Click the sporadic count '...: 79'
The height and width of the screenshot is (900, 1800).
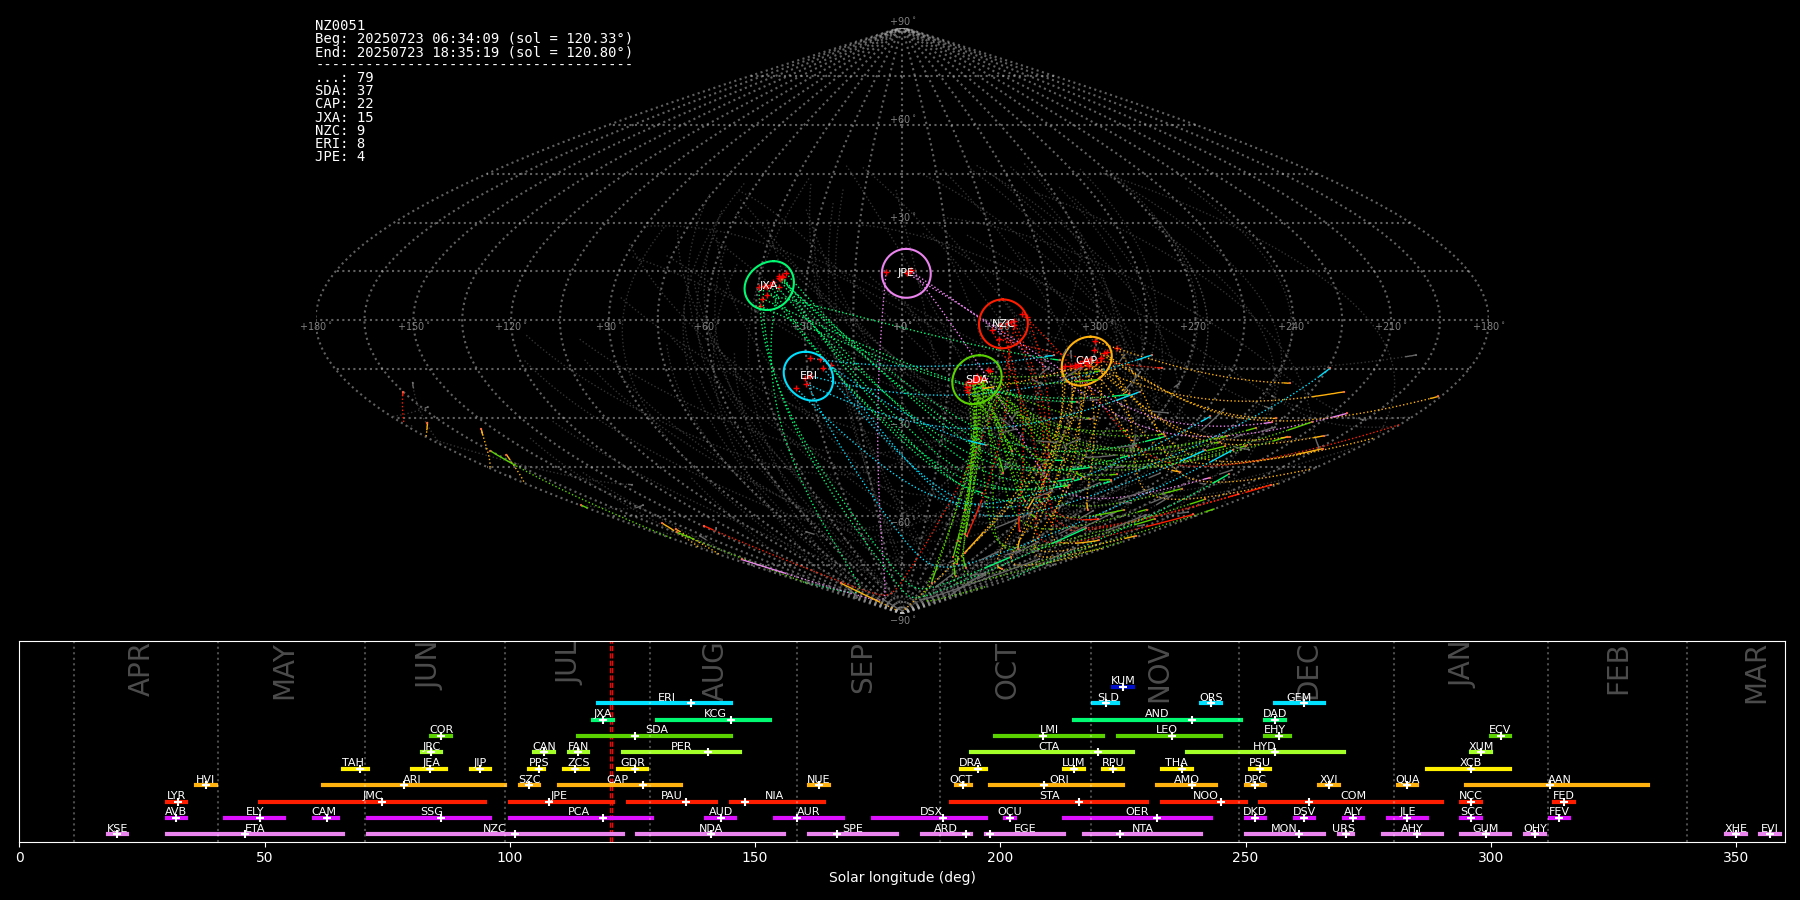click(344, 78)
